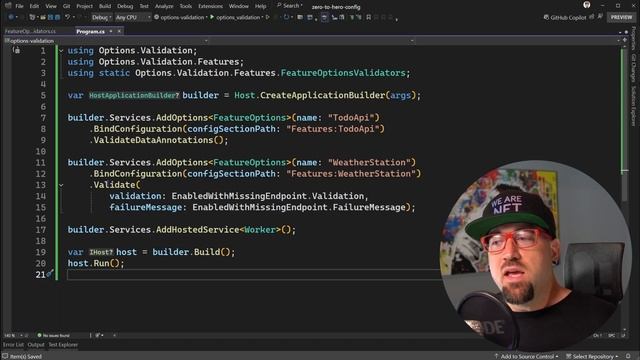Open the Test menu
This screenshot has width=640, height=360.
point(144,6)
